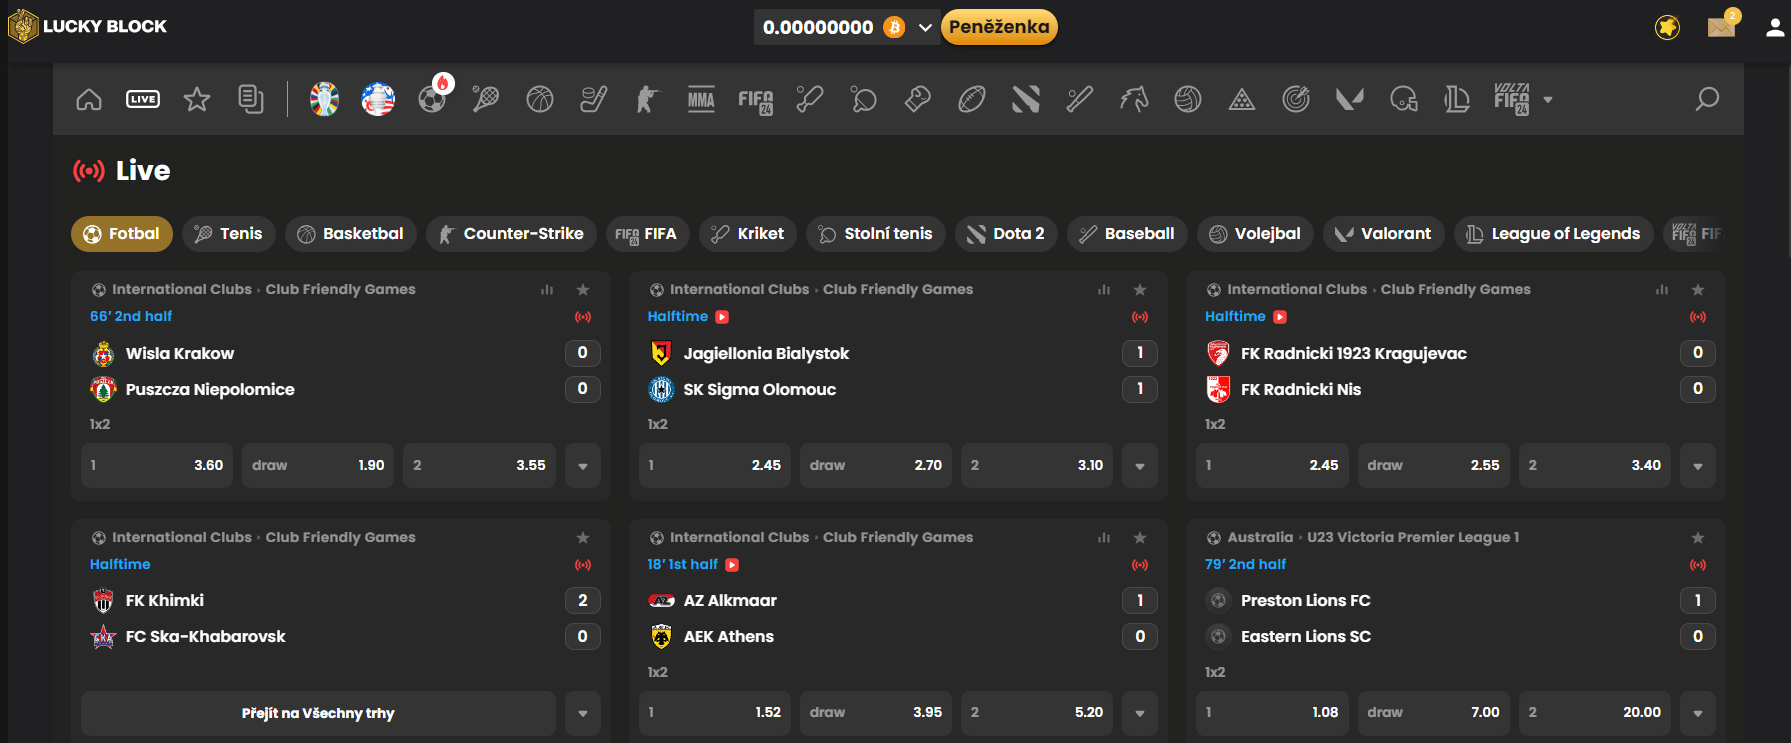Expand more markets for Wisla Krakow match
The width and height of the screenshot is (1791, 743).
click(x=583, y=466)
